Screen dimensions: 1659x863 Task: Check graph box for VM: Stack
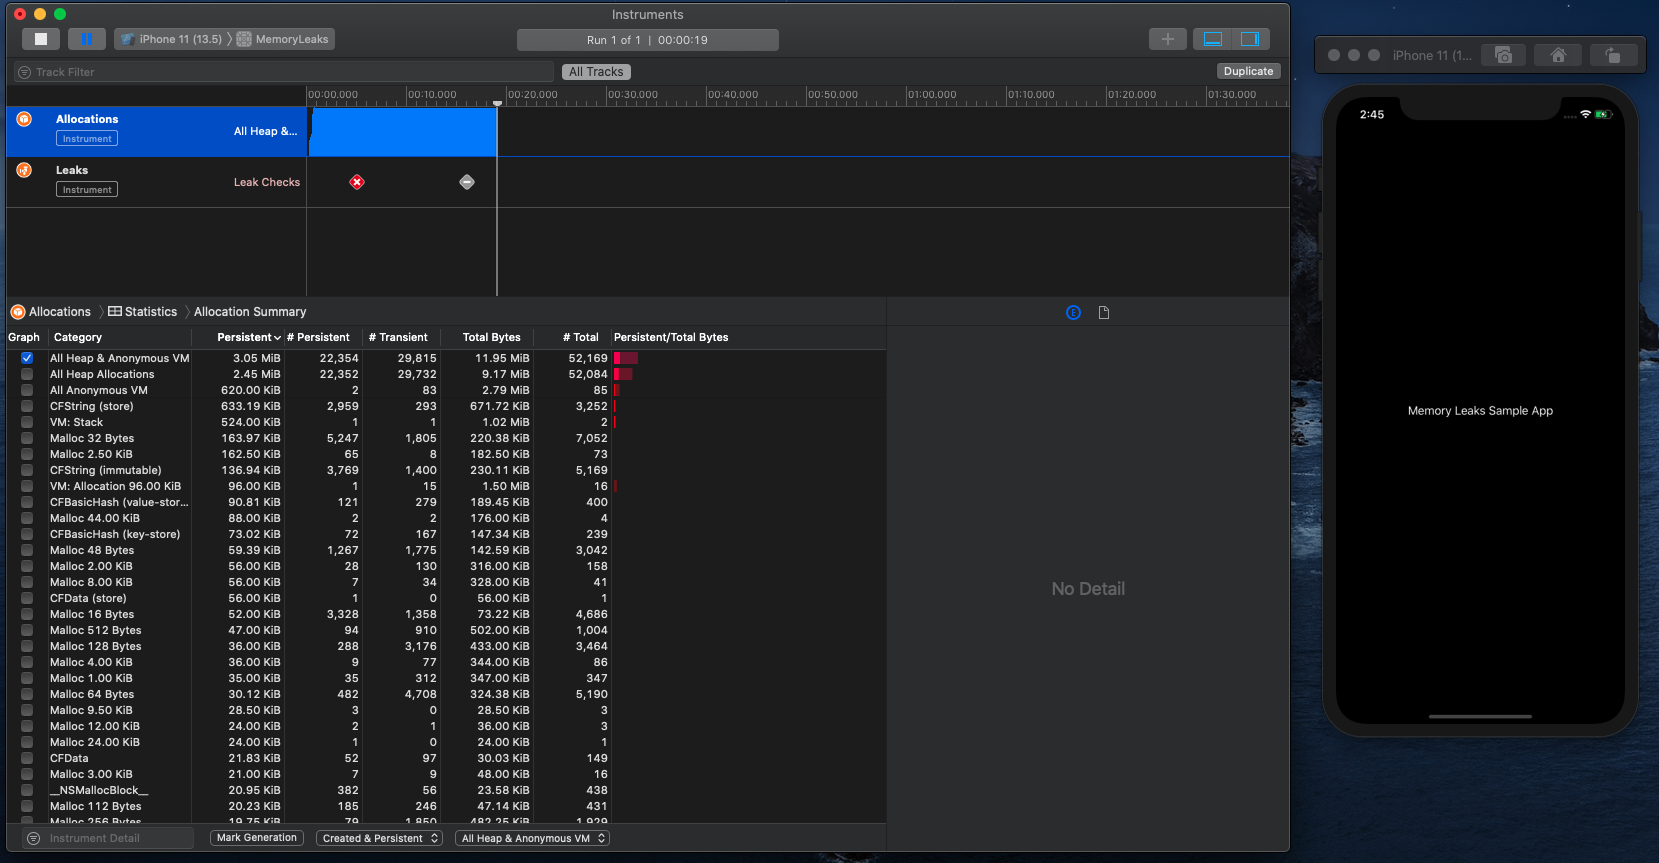(x=27, y=422)
